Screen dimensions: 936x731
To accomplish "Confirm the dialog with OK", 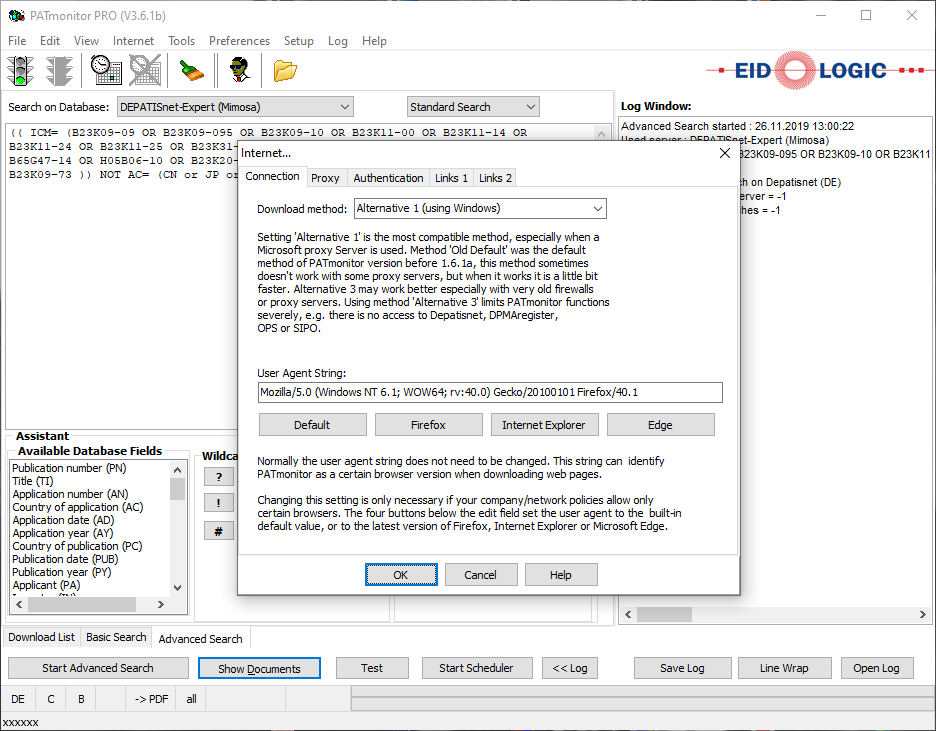I will click(x=401, y=575).
